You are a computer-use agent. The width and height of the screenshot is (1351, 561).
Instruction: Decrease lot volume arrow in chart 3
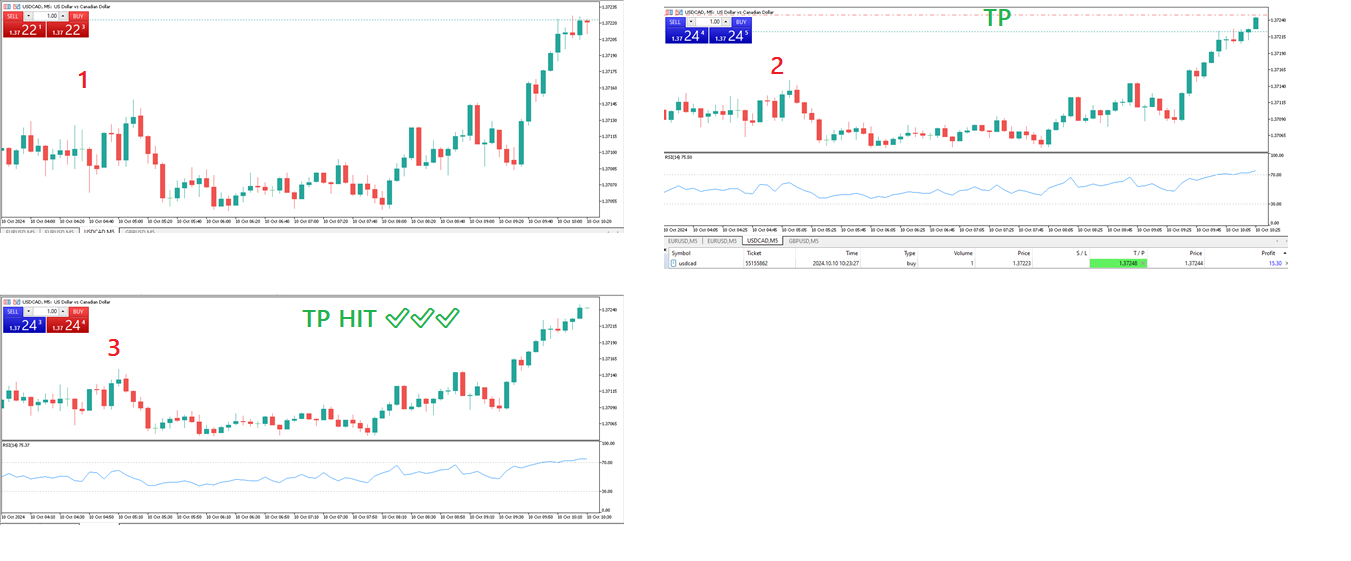click(28, 311)
